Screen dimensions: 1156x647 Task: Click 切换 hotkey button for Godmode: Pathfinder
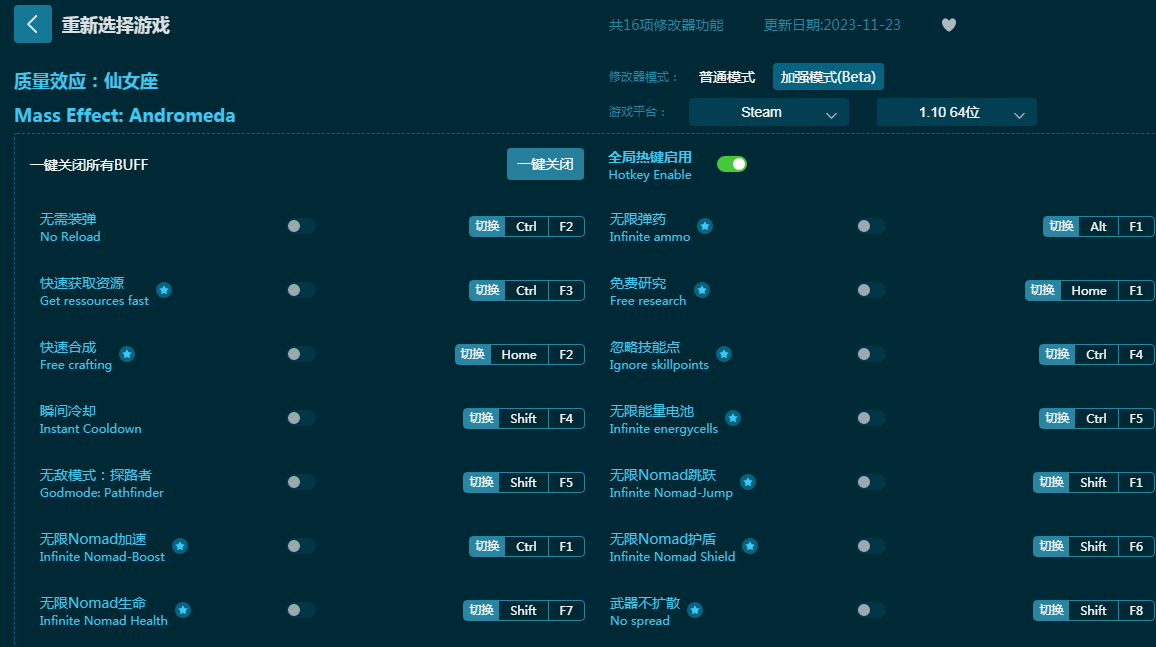481,483
